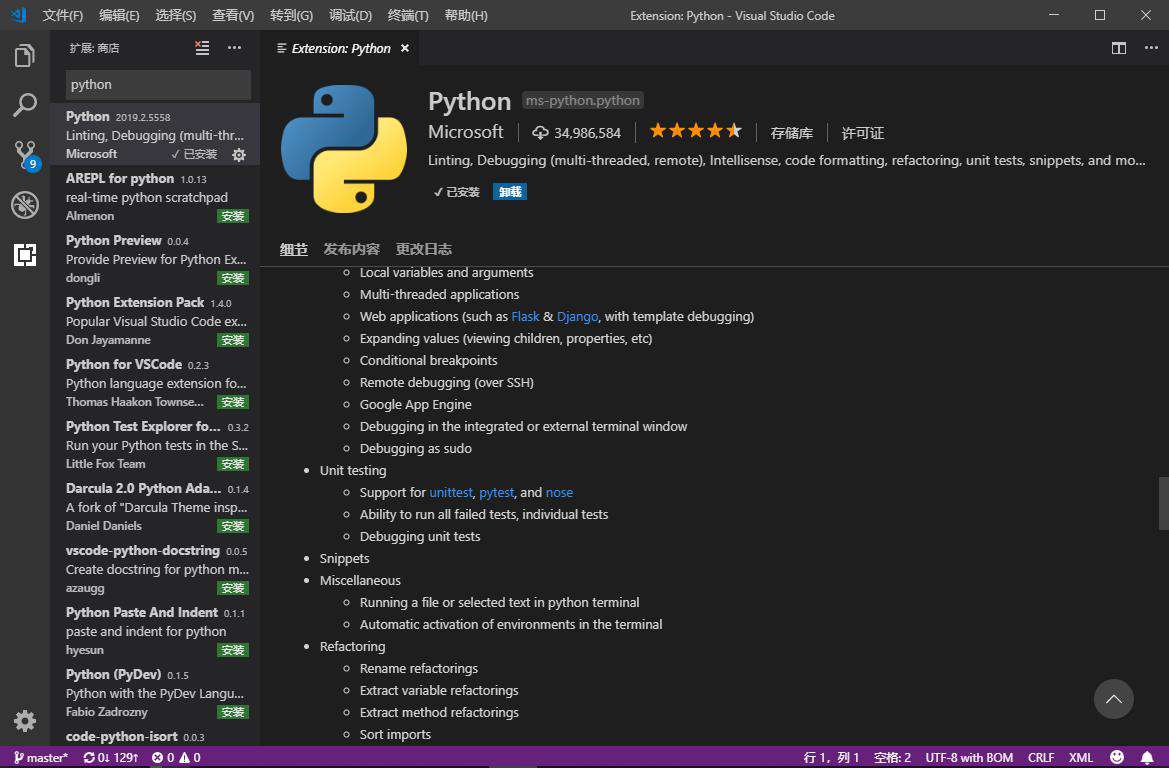Install Python Test Explorer extension
The image size is (1169, 768).
(233, 464)
